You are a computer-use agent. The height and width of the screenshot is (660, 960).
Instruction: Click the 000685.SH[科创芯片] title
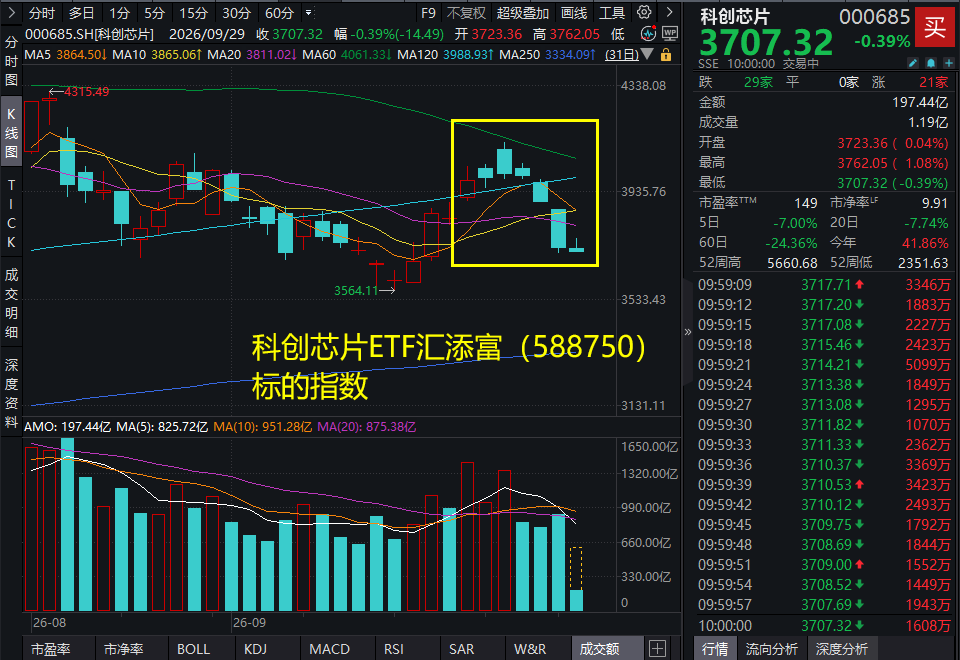click(x=89, y=34)
